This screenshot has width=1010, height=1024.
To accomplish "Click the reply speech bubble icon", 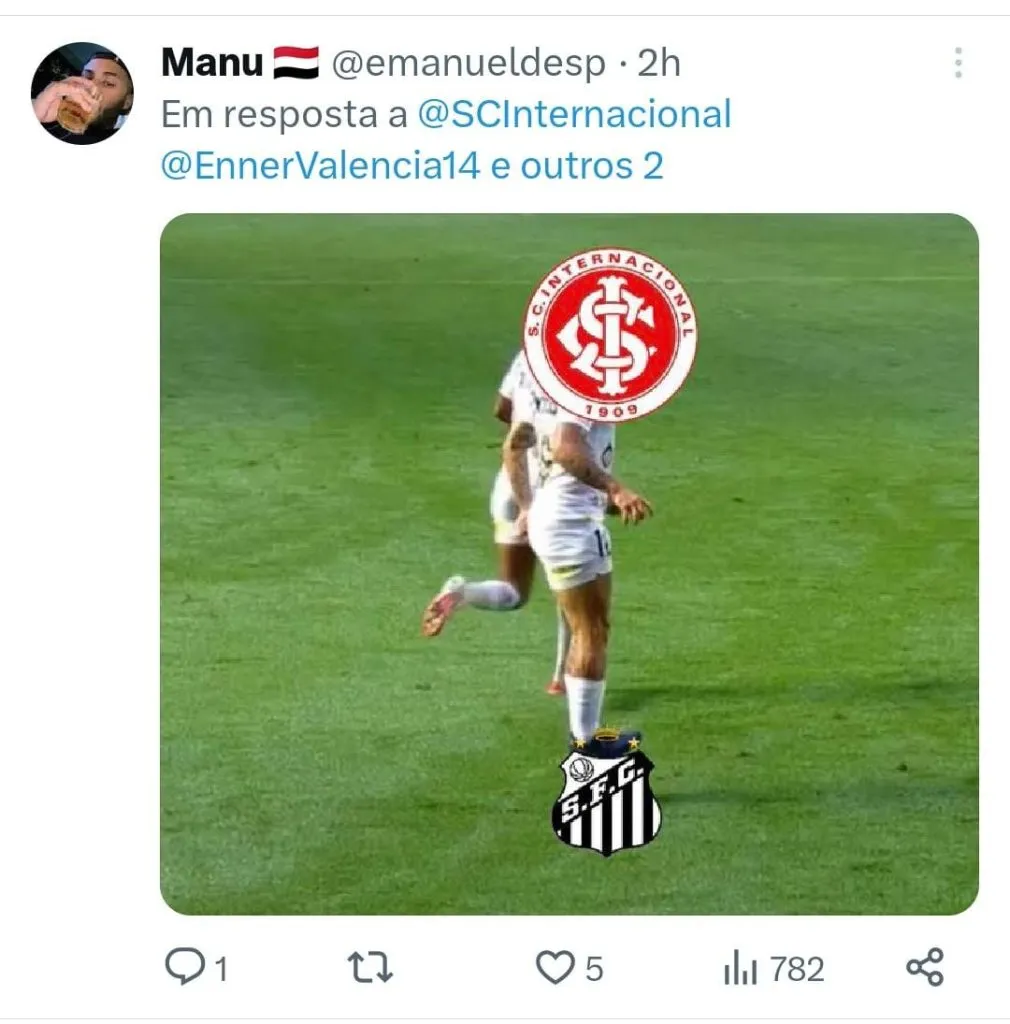I will [184, 967].
